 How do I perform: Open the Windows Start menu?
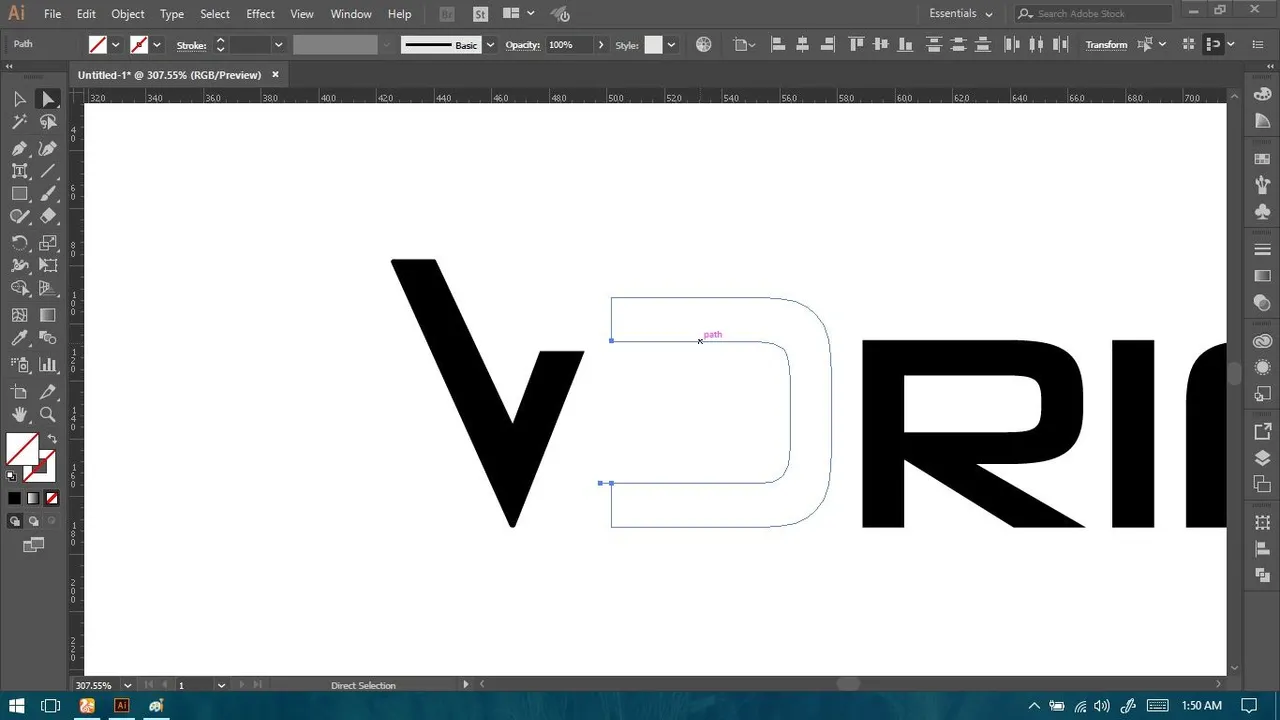tap(17, 706)
